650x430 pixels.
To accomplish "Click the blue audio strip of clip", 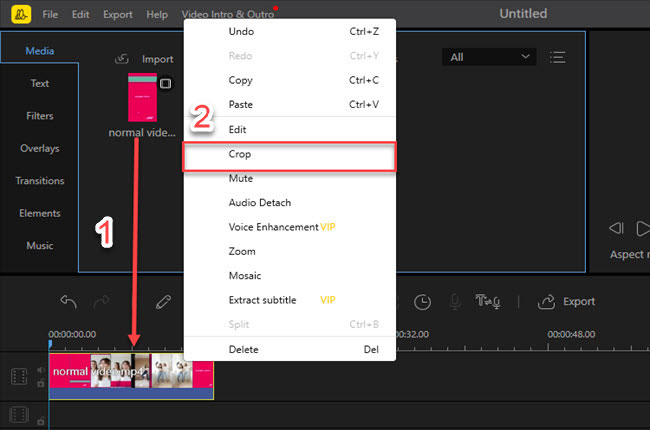I will coord(131,394).
